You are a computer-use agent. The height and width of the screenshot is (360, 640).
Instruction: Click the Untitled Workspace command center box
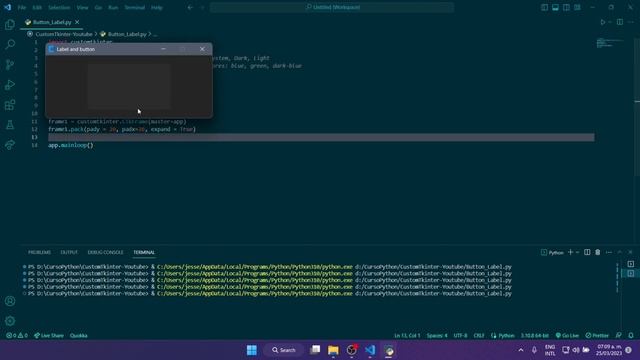click(332, 7)
